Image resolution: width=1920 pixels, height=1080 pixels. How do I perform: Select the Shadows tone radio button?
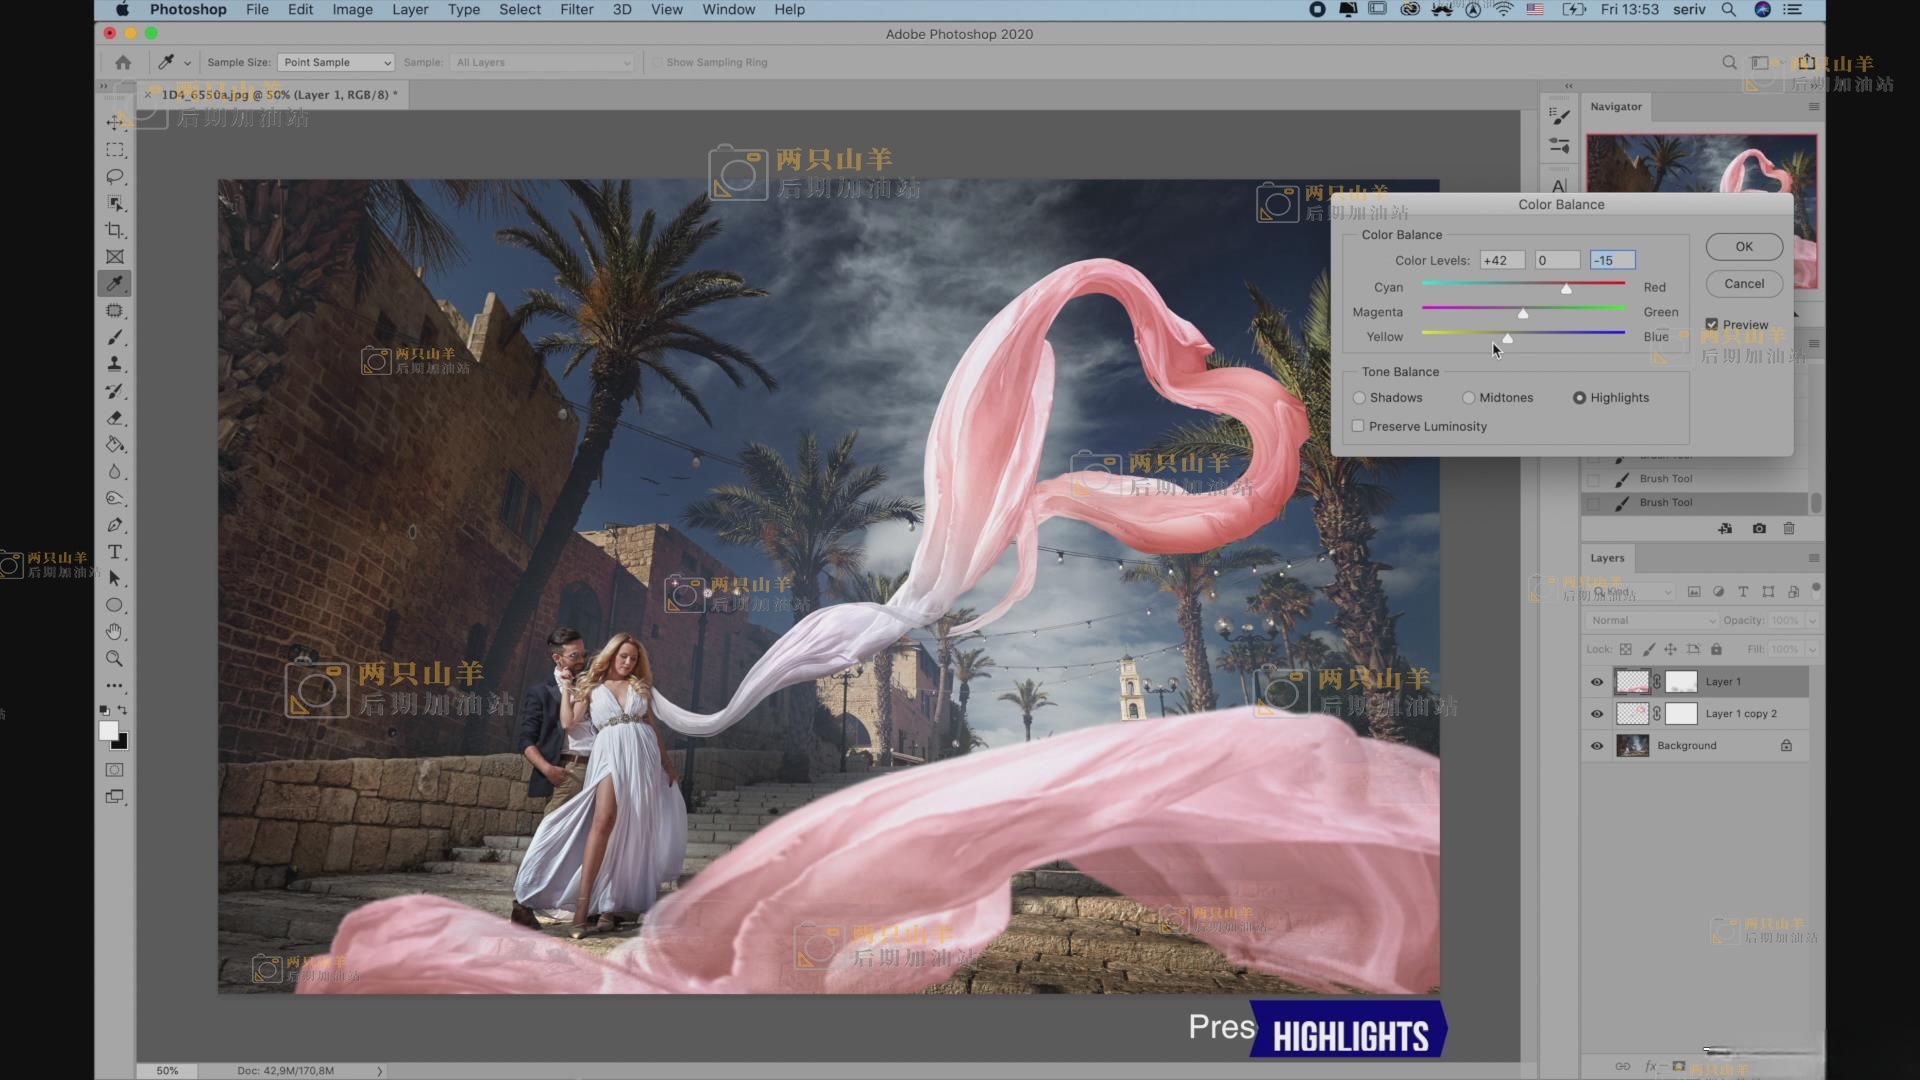[1359, 398]
